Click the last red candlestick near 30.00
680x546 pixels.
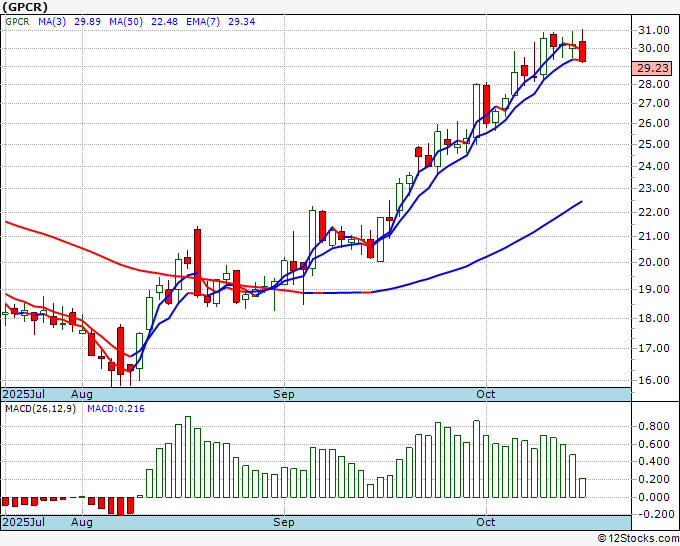click(x=582, y=51)
